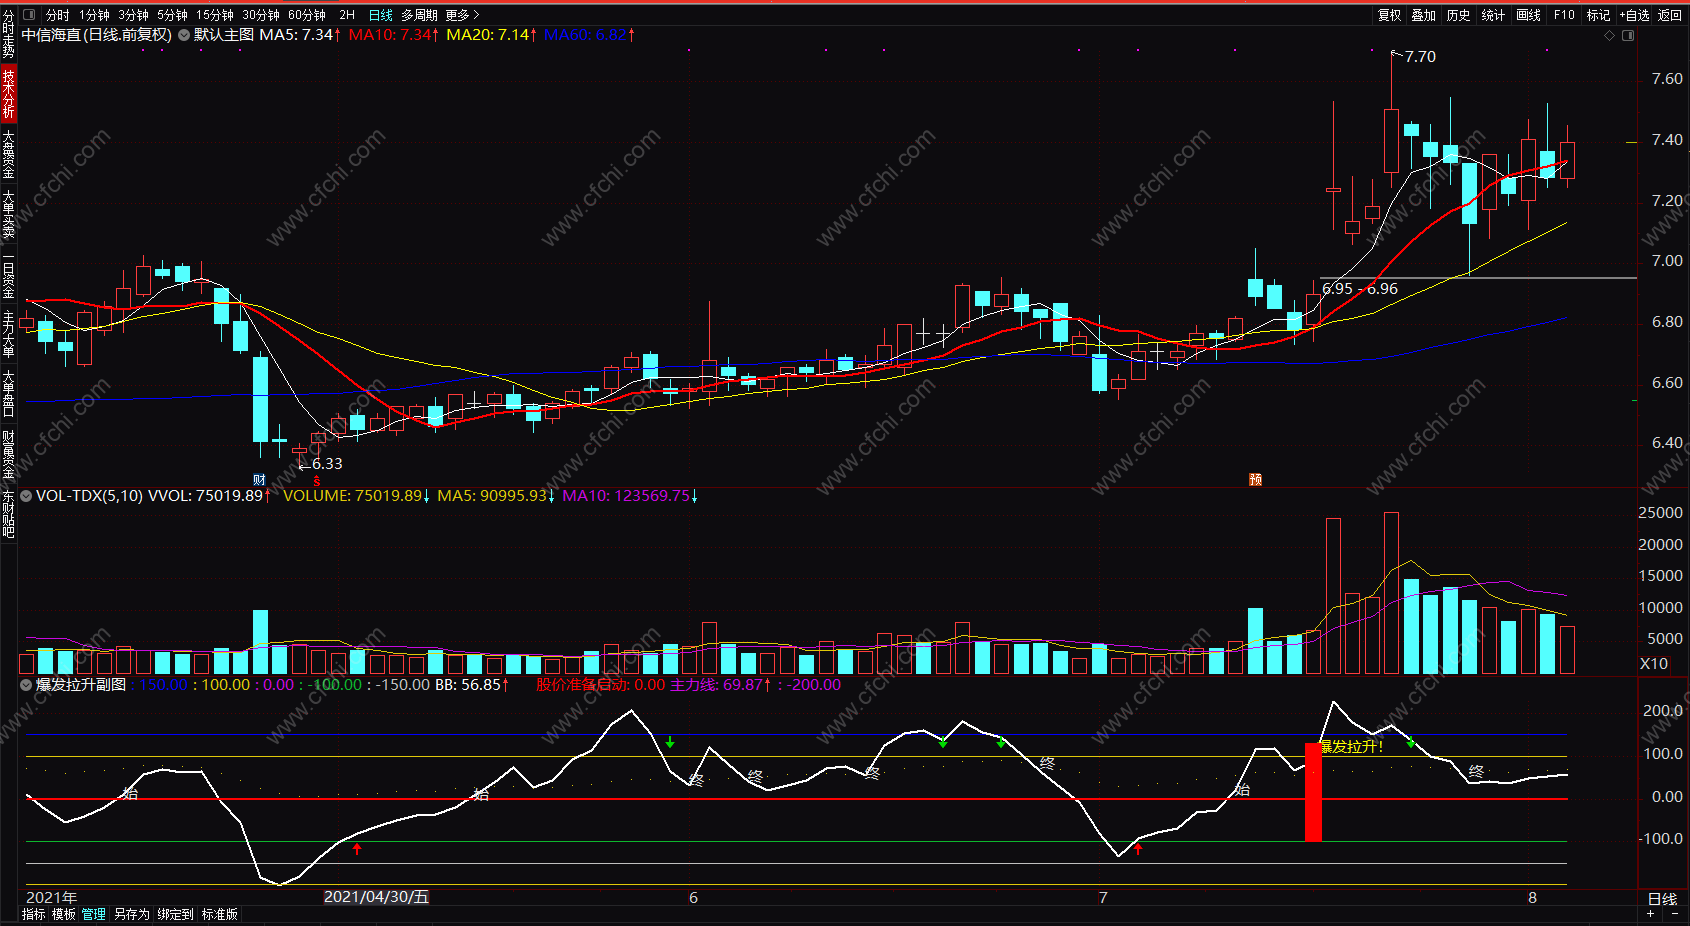Click the month 7 marker on time axis
This screenshot has width=1690, height=926.
click(x=1103, y=897)
